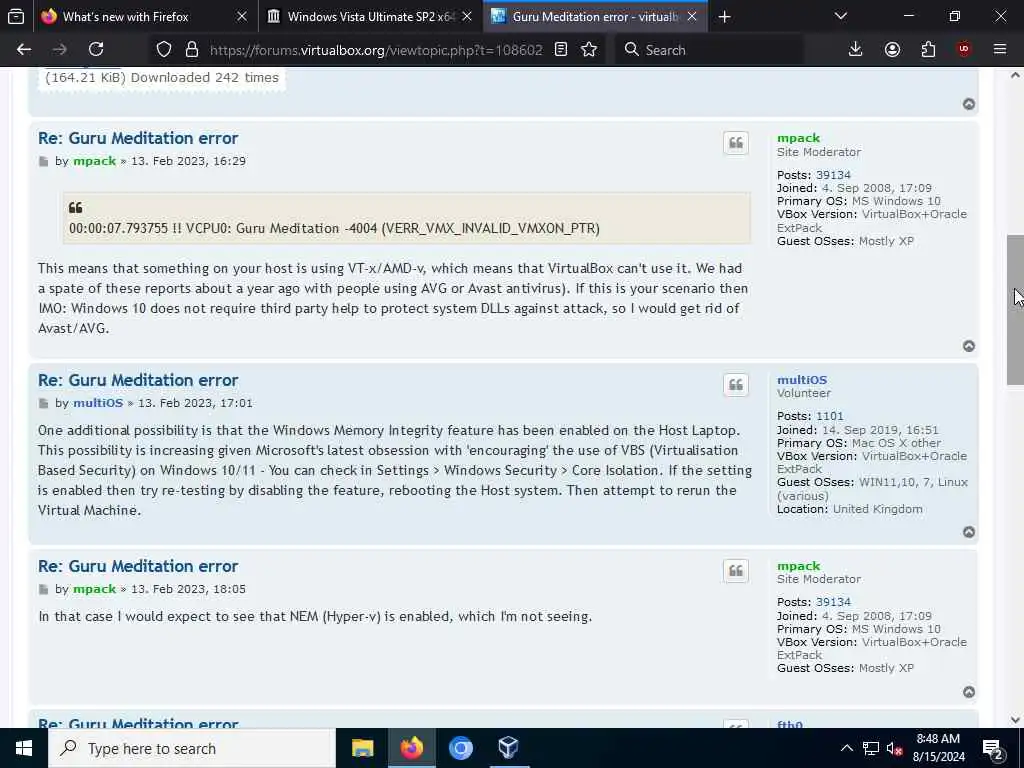Click the page vertical scrollbar thumb
The height and width of the screenshot is (768, 1024).
(x=1015, y=310)
